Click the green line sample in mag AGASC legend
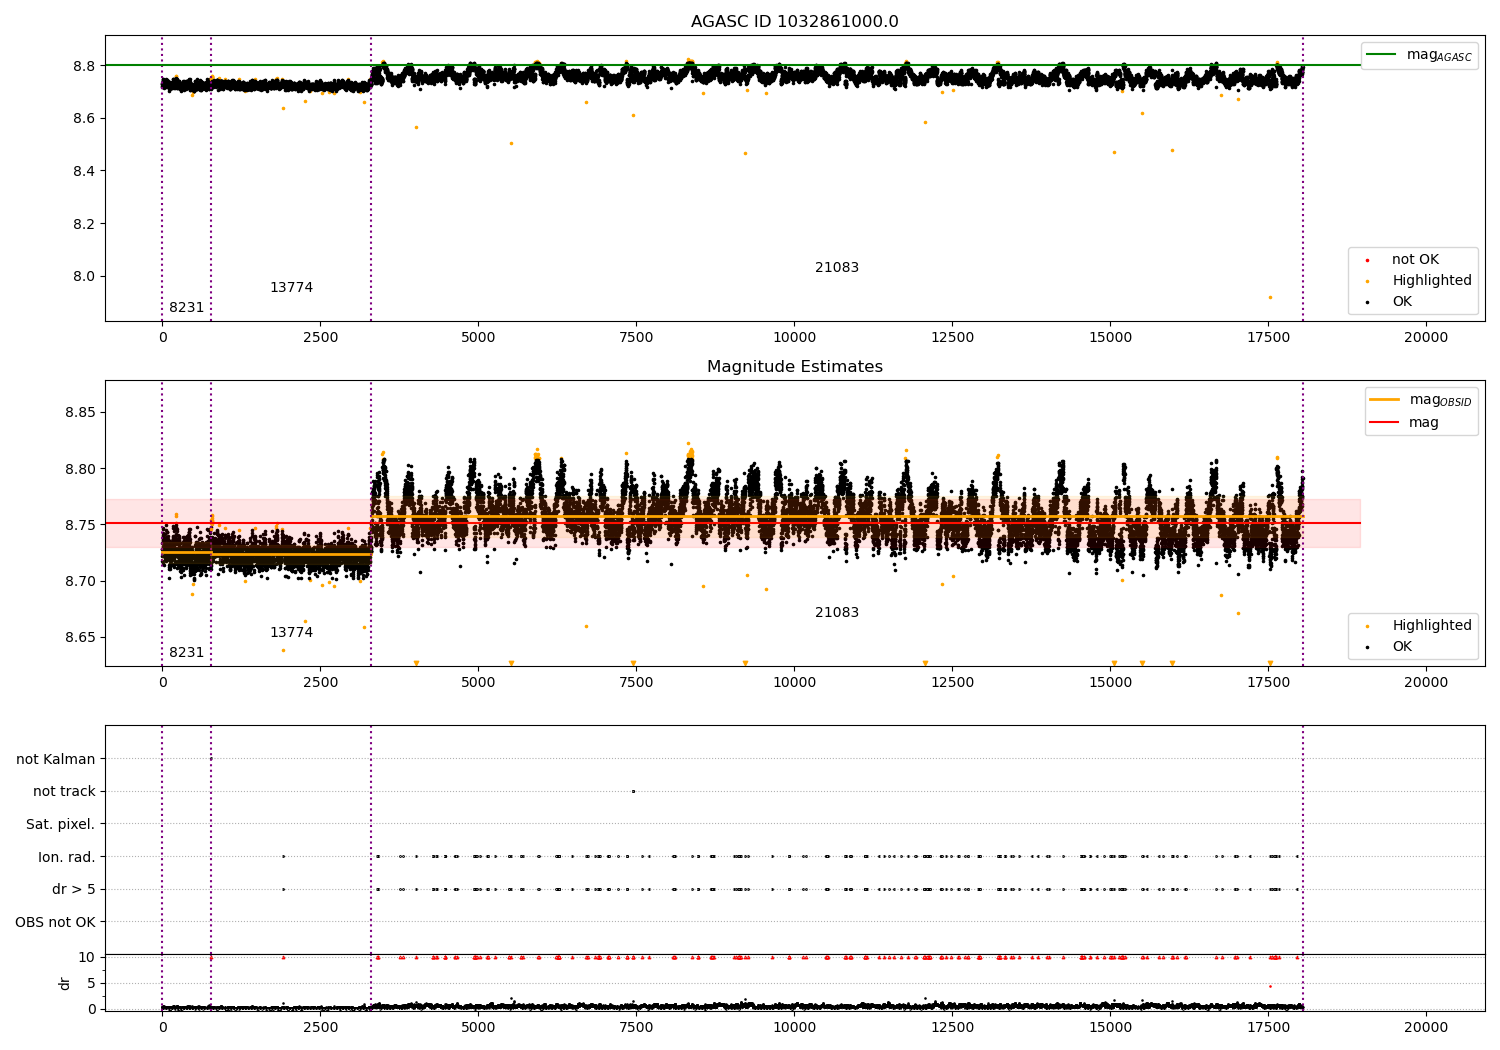Viewport: 1500px width, 1050px height. click(1382, 54)
